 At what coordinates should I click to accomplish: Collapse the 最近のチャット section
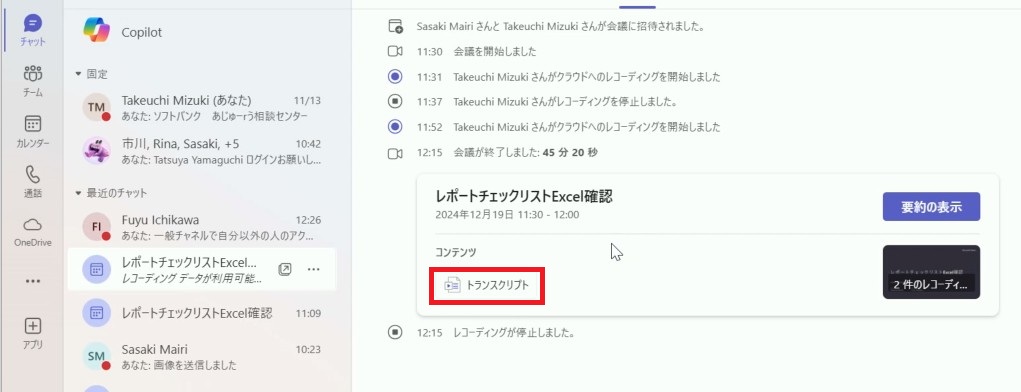(x=78, y=193)
